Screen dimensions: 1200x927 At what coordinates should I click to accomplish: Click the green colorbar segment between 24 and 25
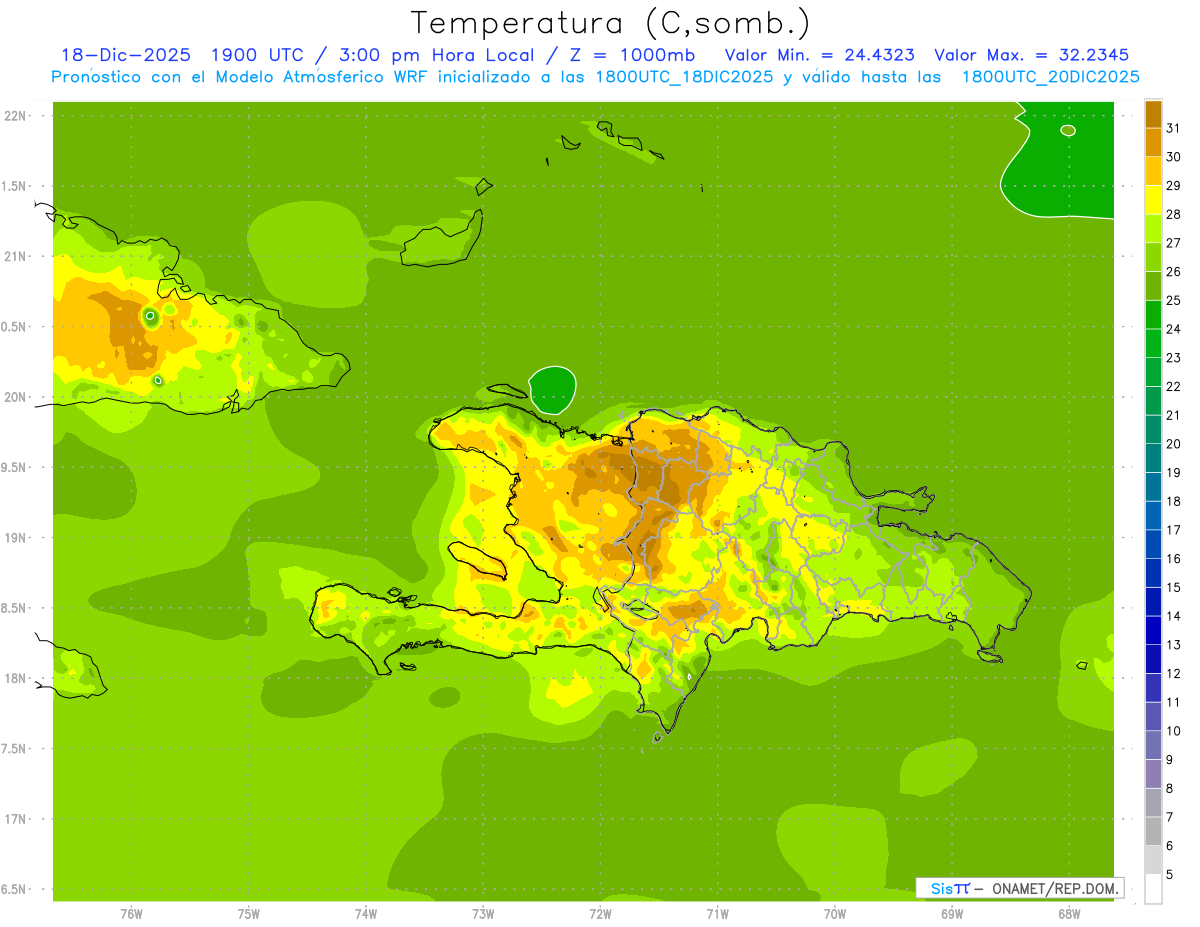1153,314
